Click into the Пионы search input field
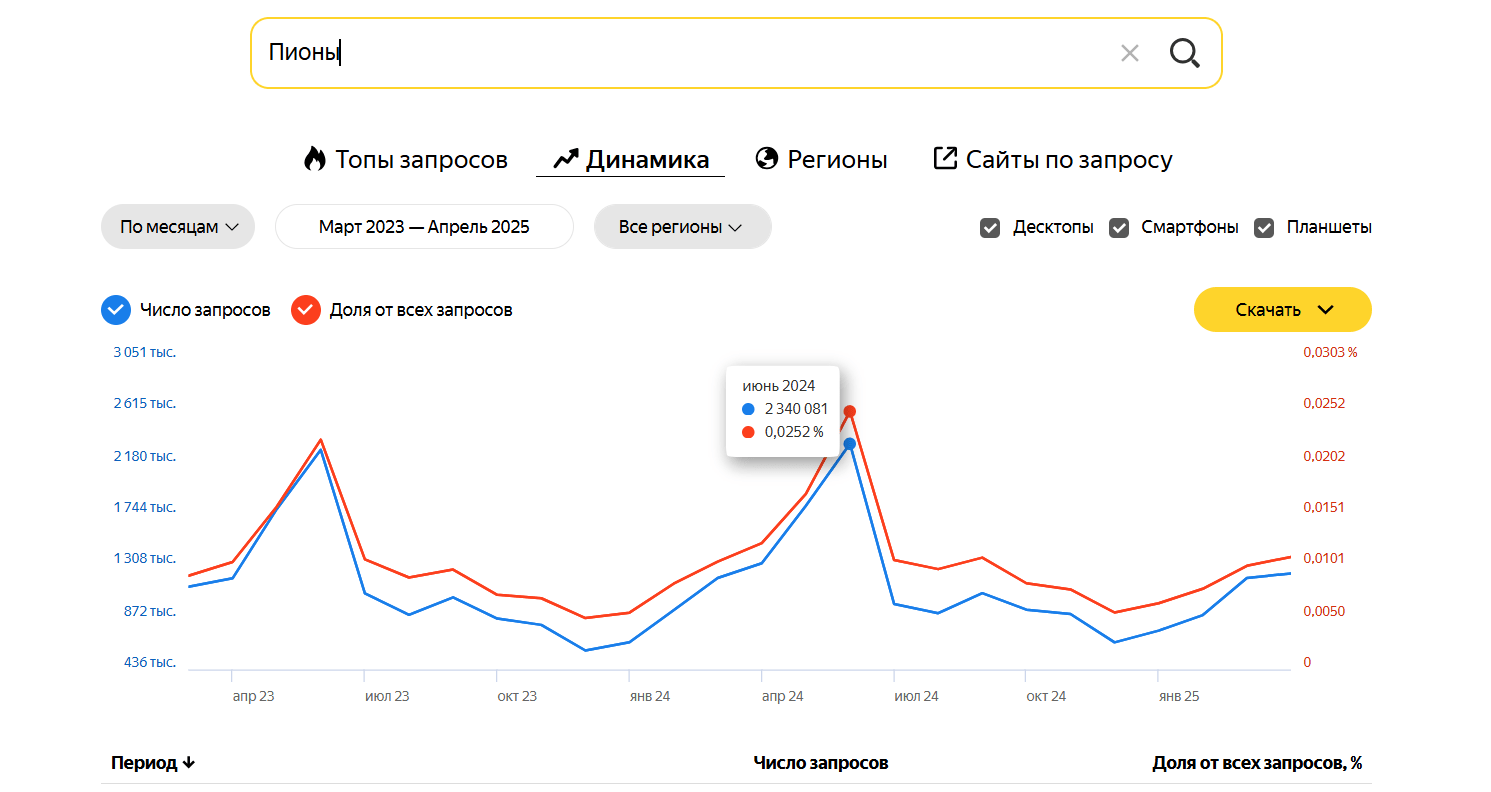 (x=680, y=53)
